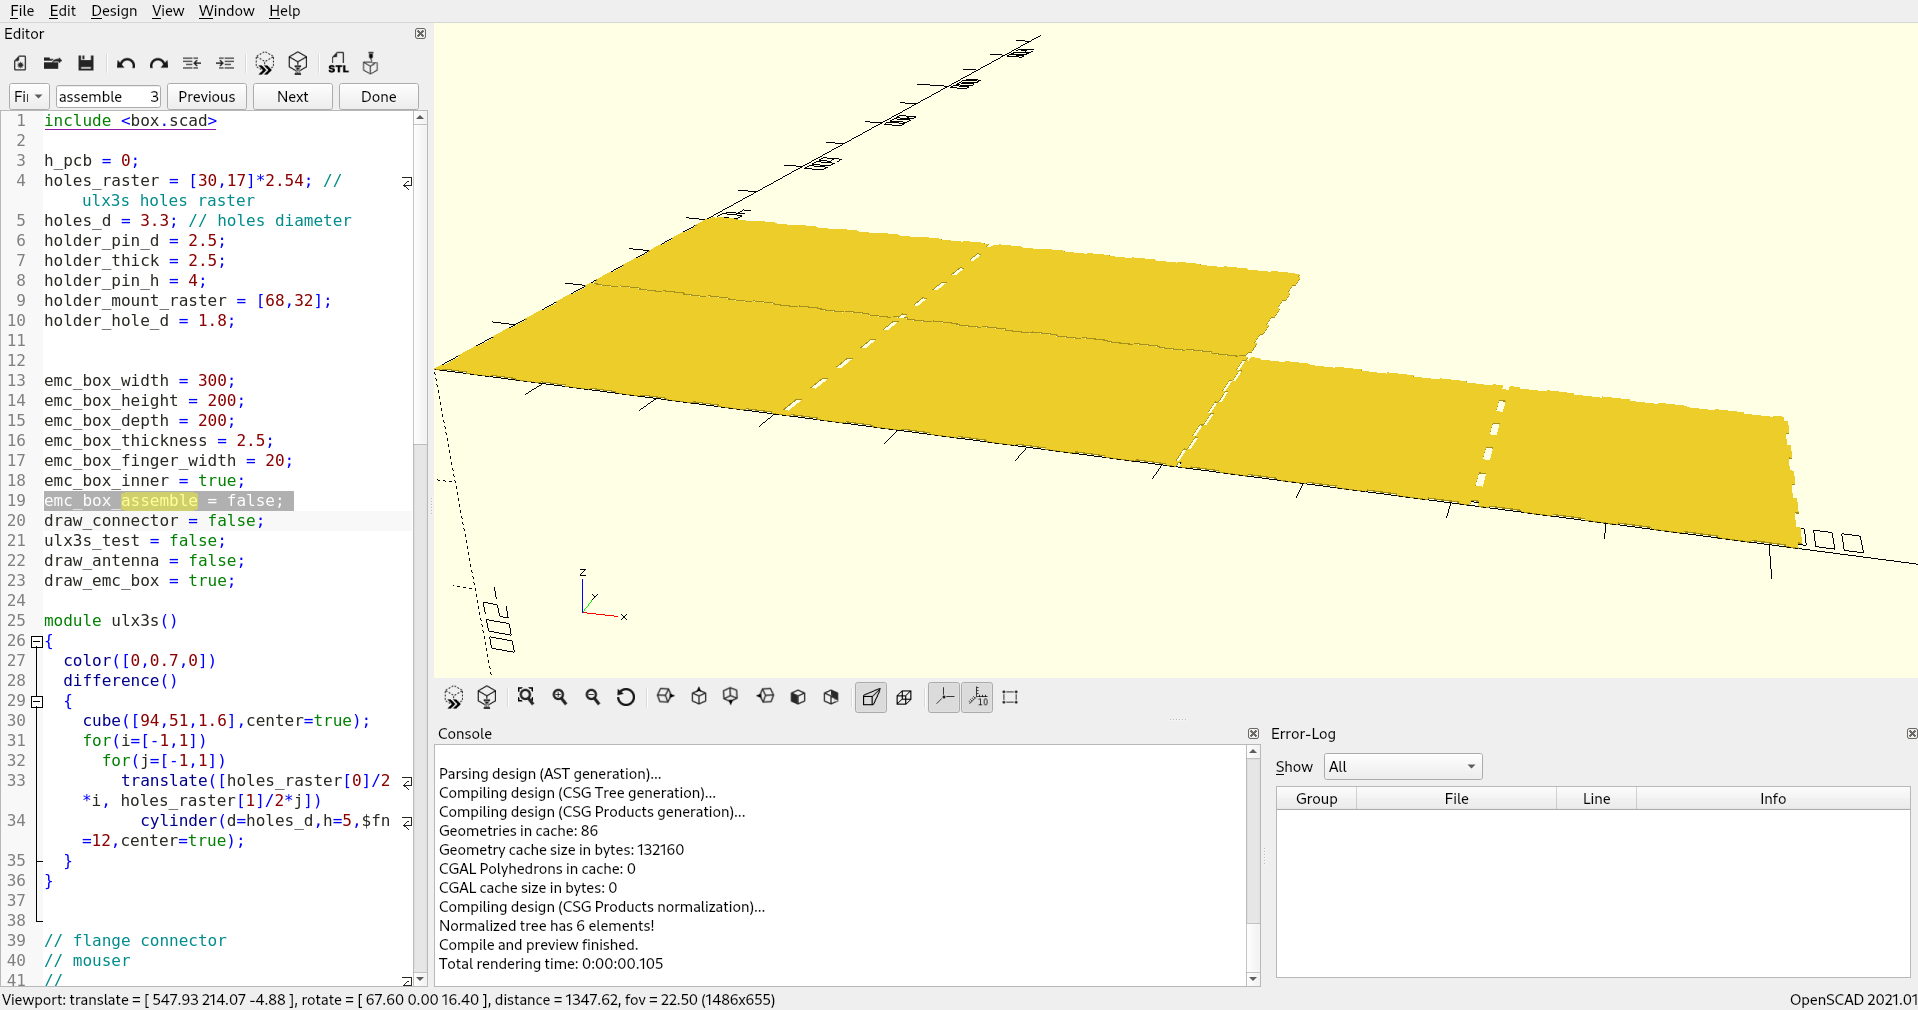Image resolution: width=1918 pixels, height=1010 pixels.
Task: Open the Find mode dropdown in editor
Action: tap(28, 97)
